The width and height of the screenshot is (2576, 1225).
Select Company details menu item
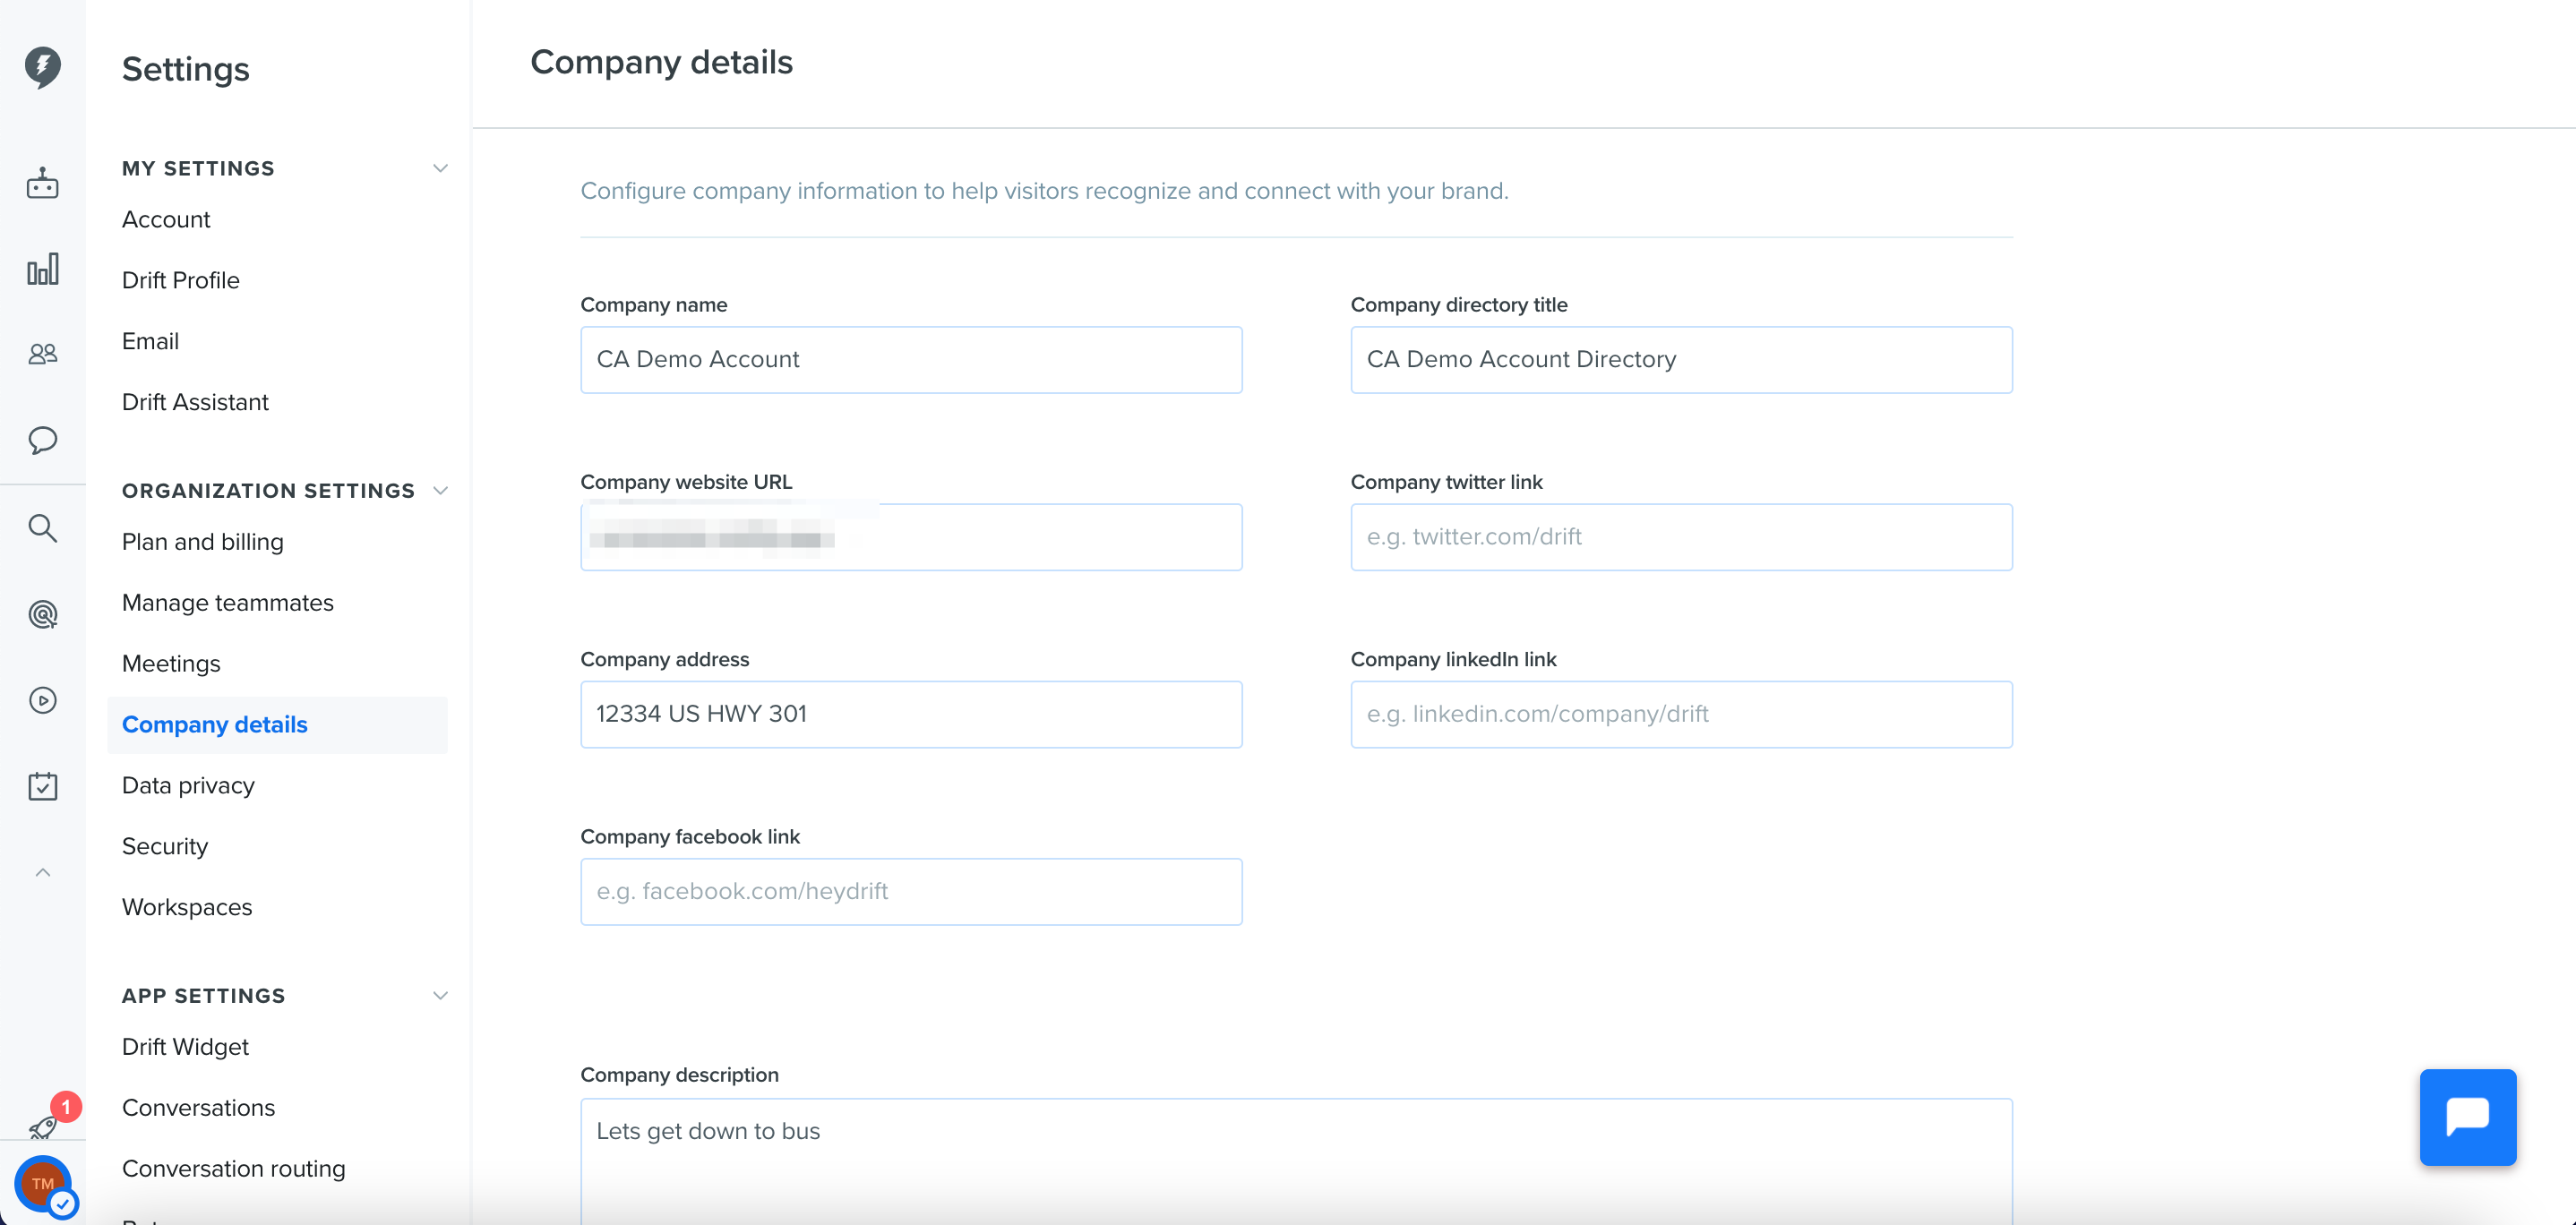(x=277, y=725)
